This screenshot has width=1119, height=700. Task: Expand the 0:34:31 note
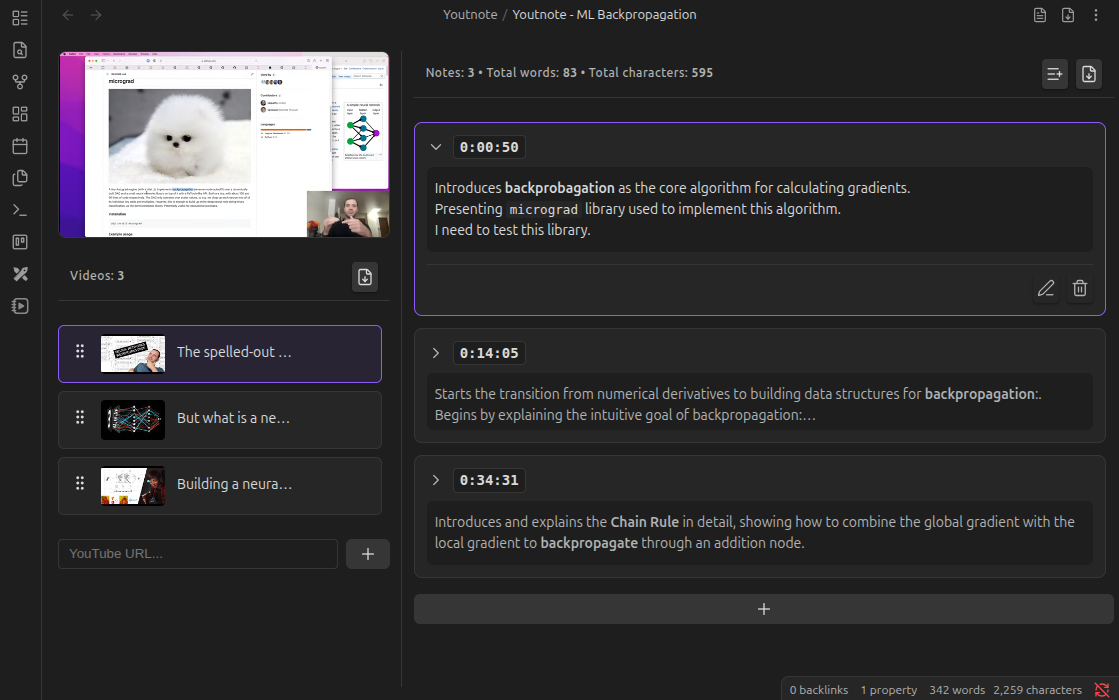point(436,480)
